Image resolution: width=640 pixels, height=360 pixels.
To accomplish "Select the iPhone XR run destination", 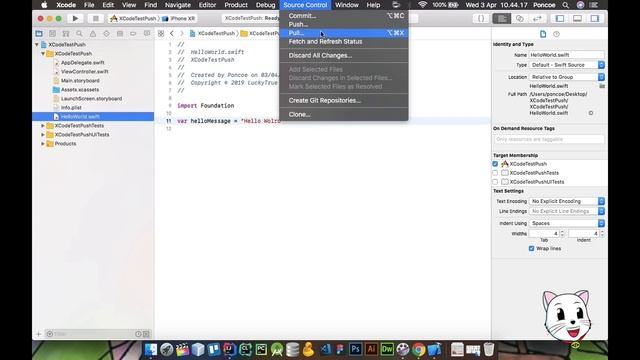I will 179,18.
